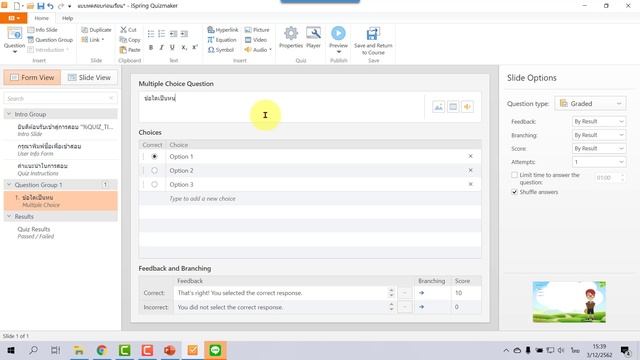Insert a numbered list

pos(162,33)
